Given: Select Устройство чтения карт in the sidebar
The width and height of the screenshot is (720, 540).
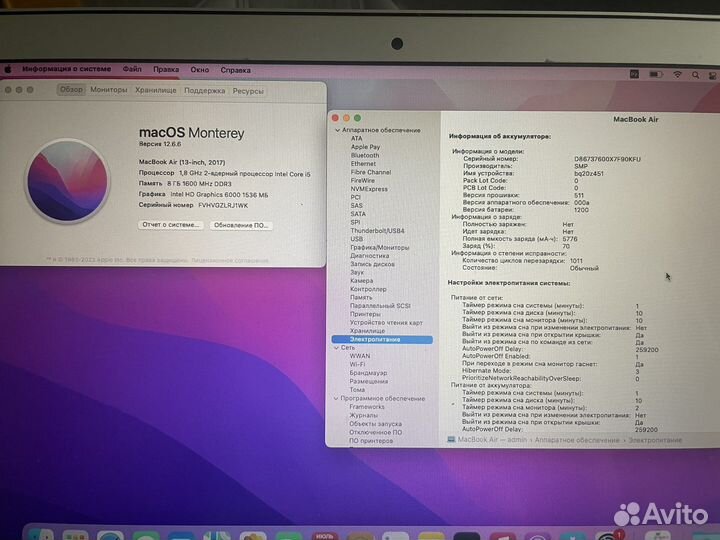Looking at the screenshot, I should pos(386,323).
